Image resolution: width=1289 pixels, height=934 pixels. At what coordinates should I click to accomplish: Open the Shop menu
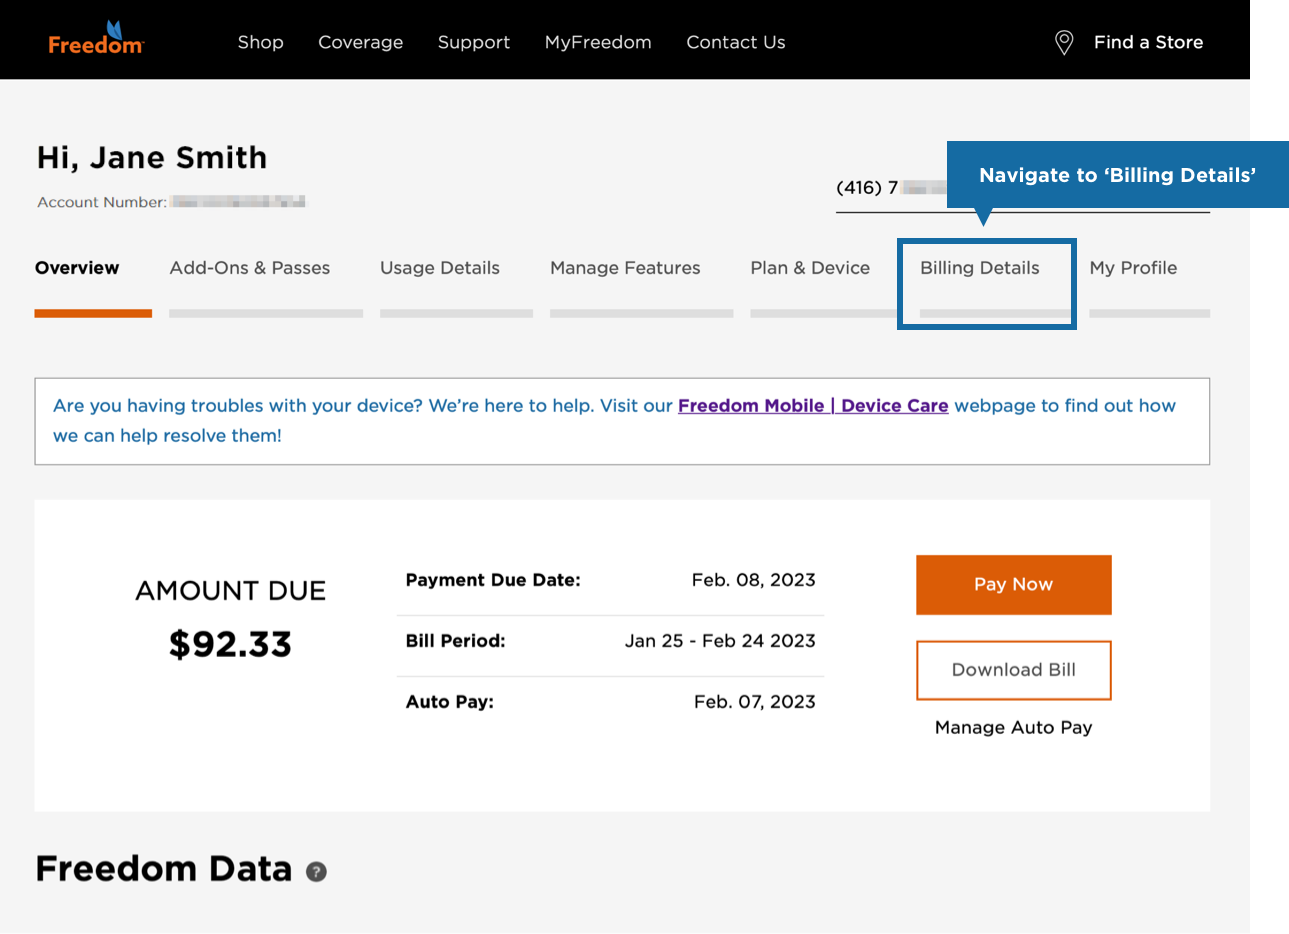(261, 42)
